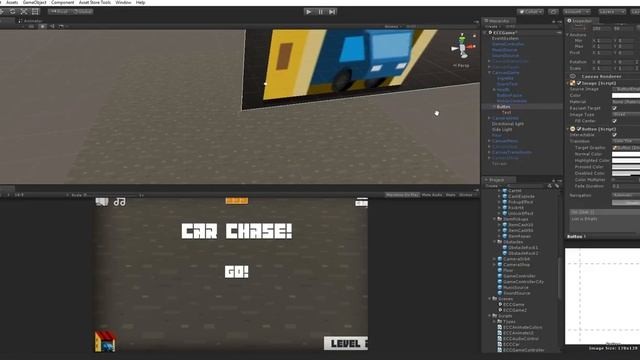640x360 pixels.
Task: Select Directional light in Hierarchy
Action: point(508,124)
